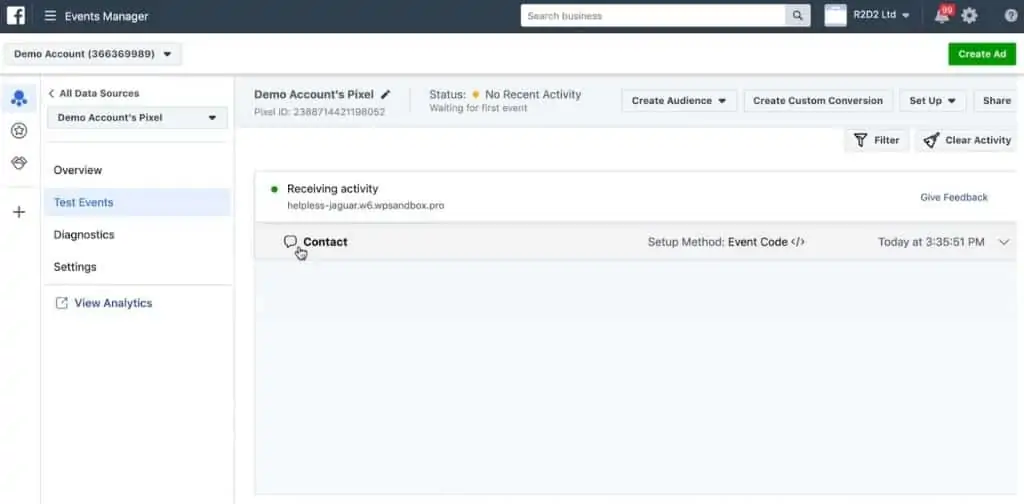Click the search magnifier button
Image resolution: width=1024 pixels, height=504 pixels.
[797, 16]
